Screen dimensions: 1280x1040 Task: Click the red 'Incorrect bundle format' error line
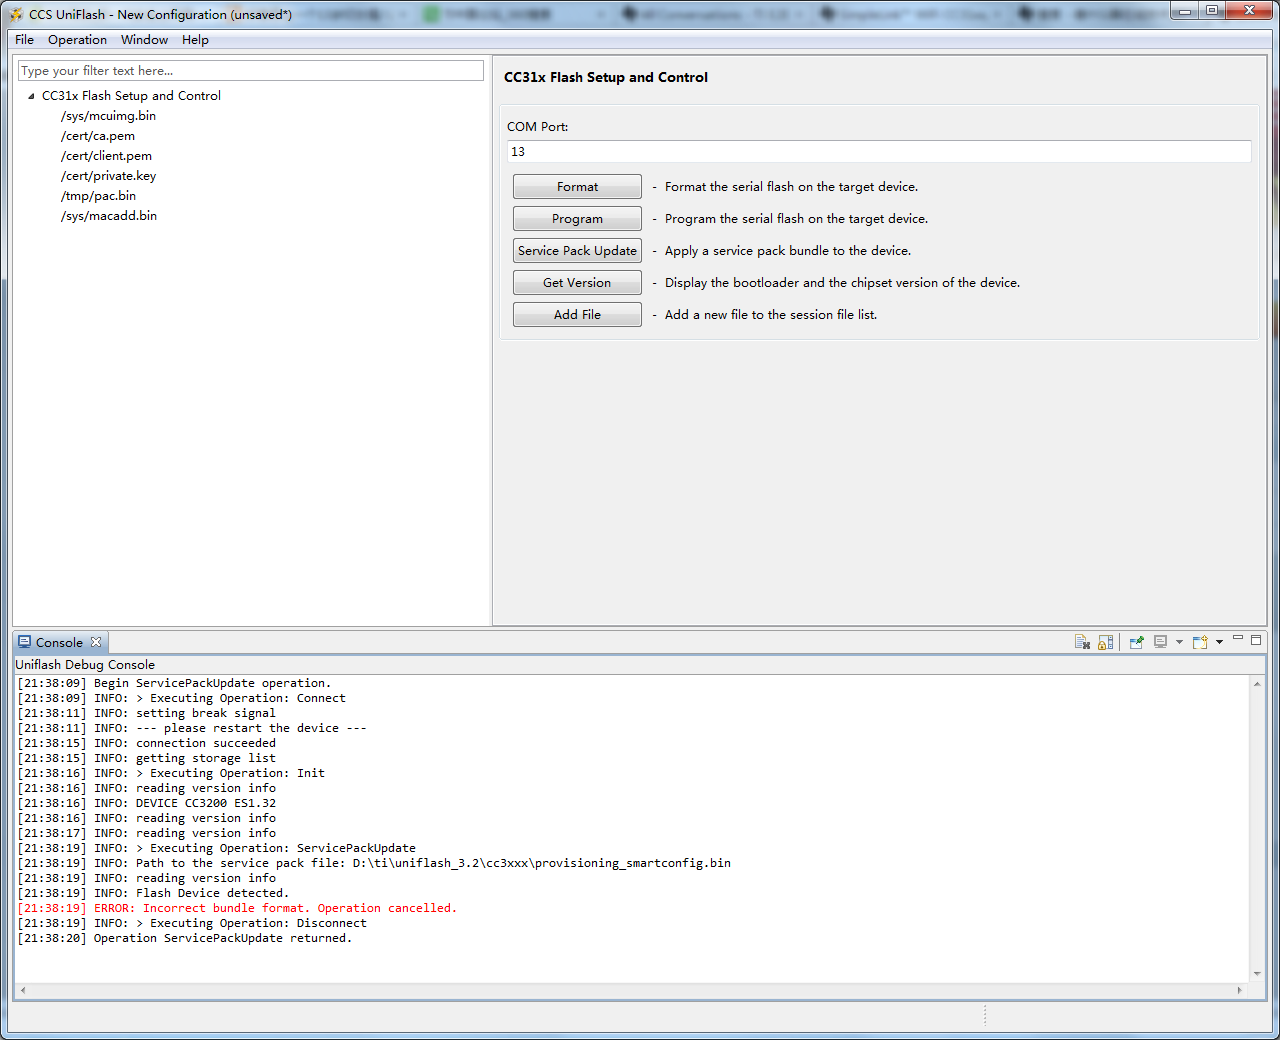[237, 908]
